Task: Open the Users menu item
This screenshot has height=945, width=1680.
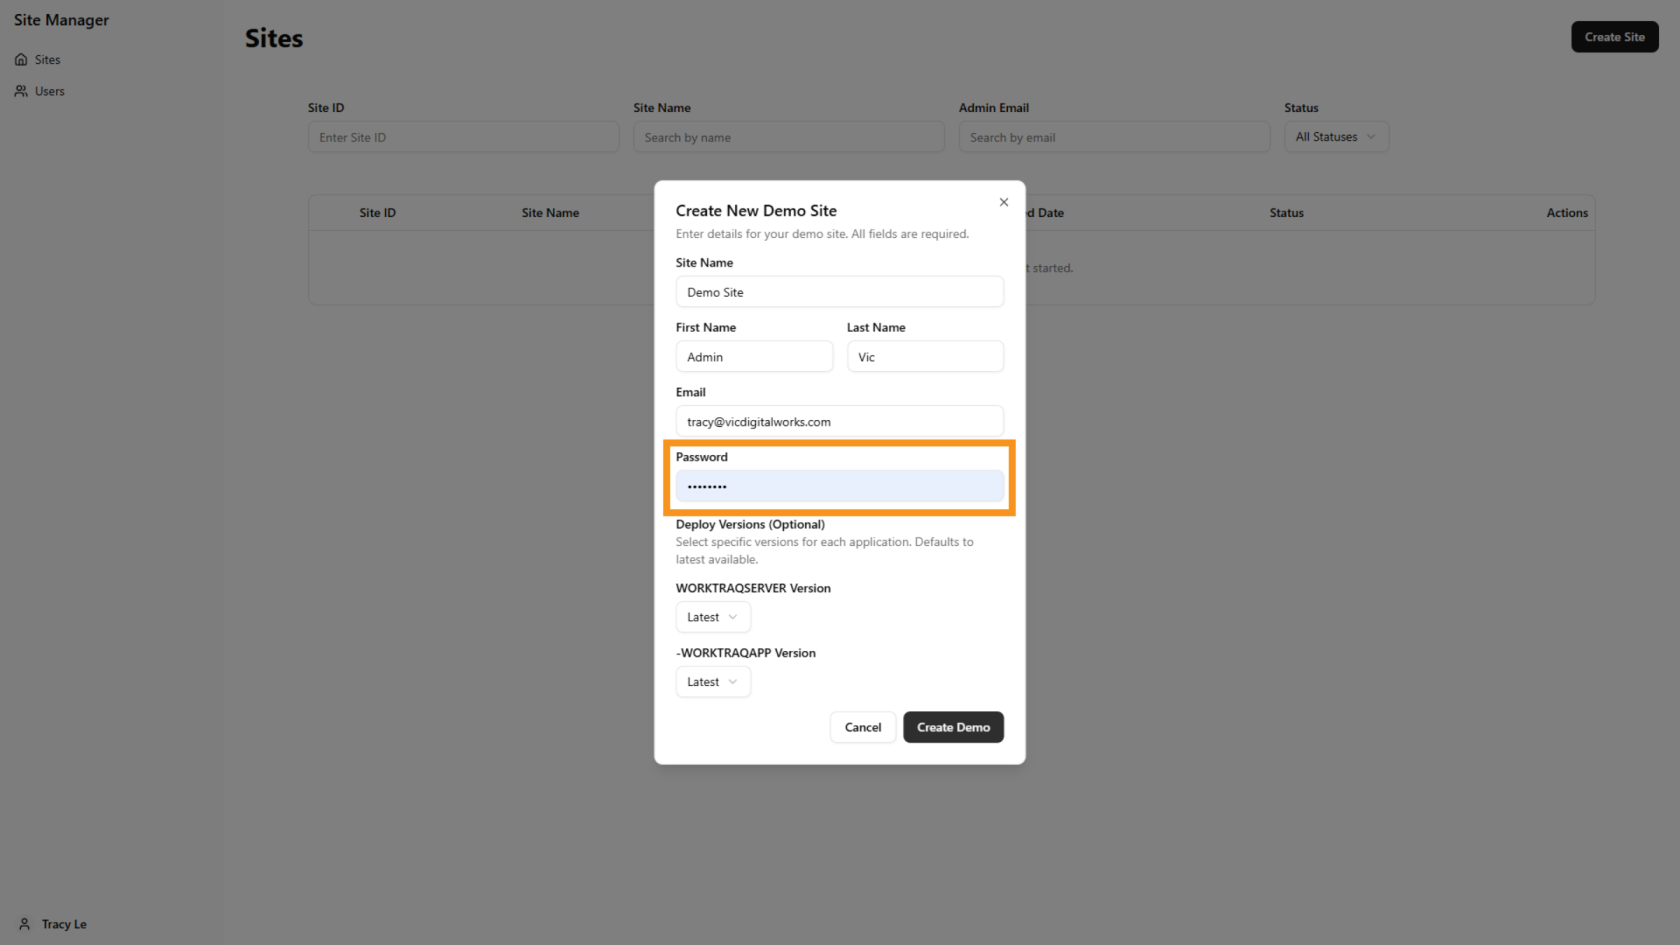Action: (x=49, y=91)
